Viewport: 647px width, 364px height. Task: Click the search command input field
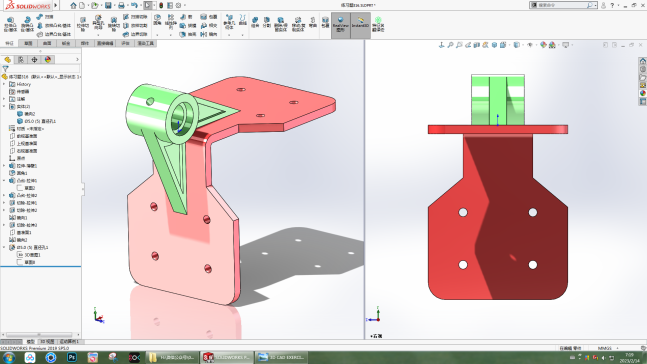[562, 5]
